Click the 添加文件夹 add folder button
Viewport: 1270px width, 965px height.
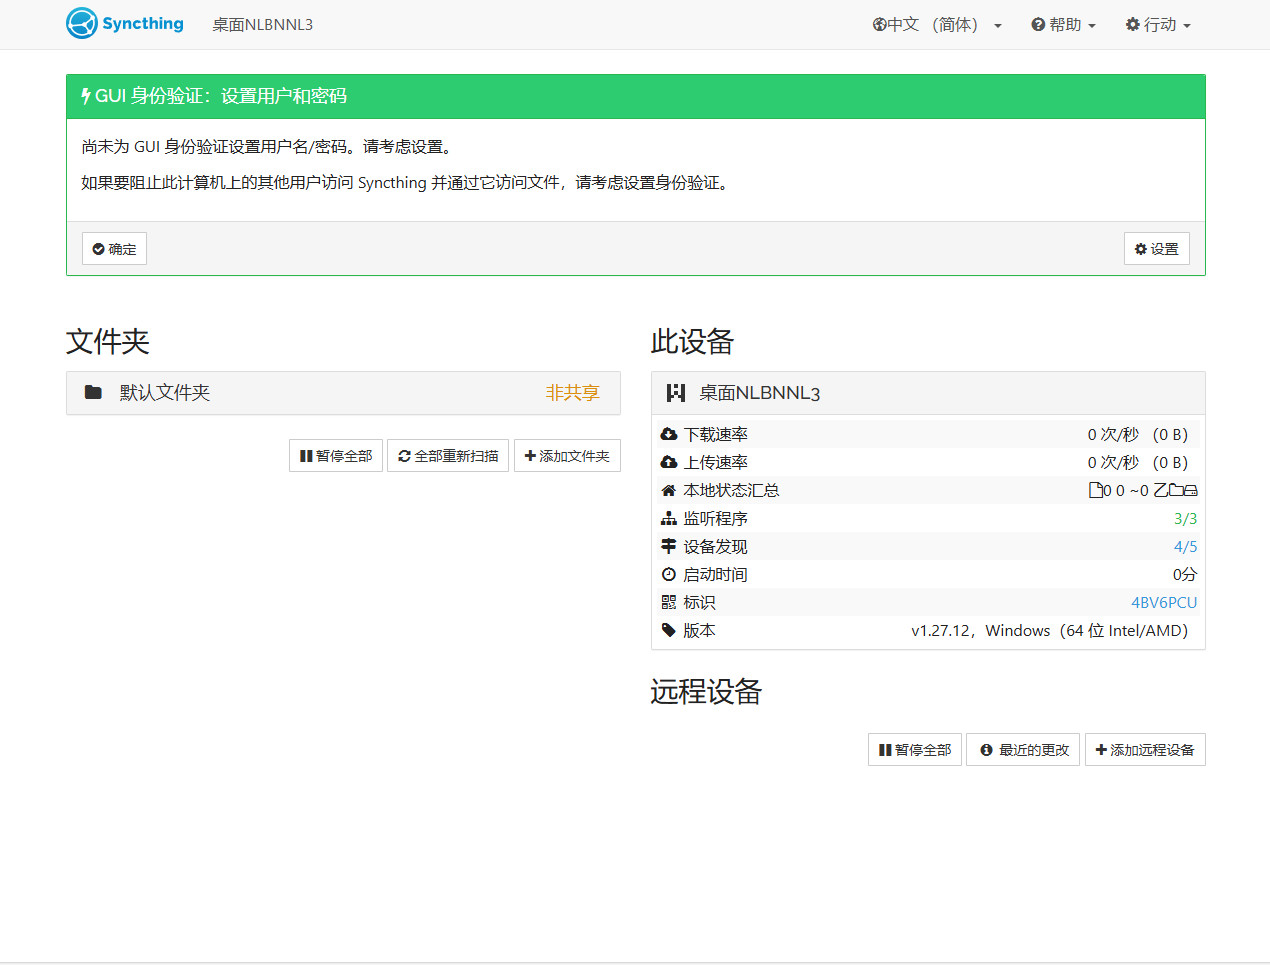(567, 456)
